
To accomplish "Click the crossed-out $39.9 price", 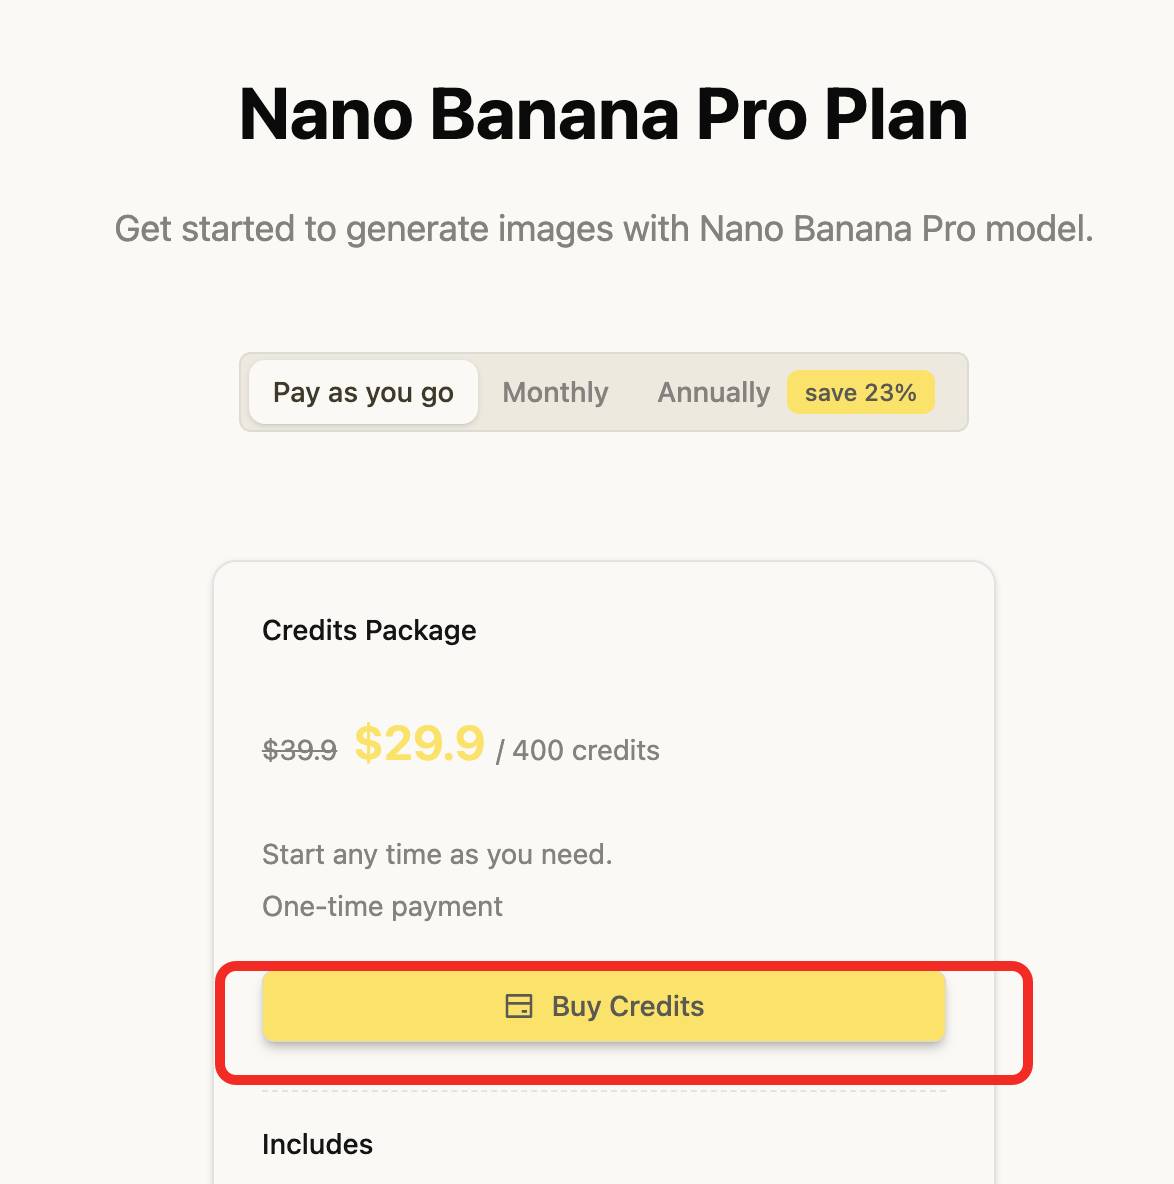I will tap(299, 750).
